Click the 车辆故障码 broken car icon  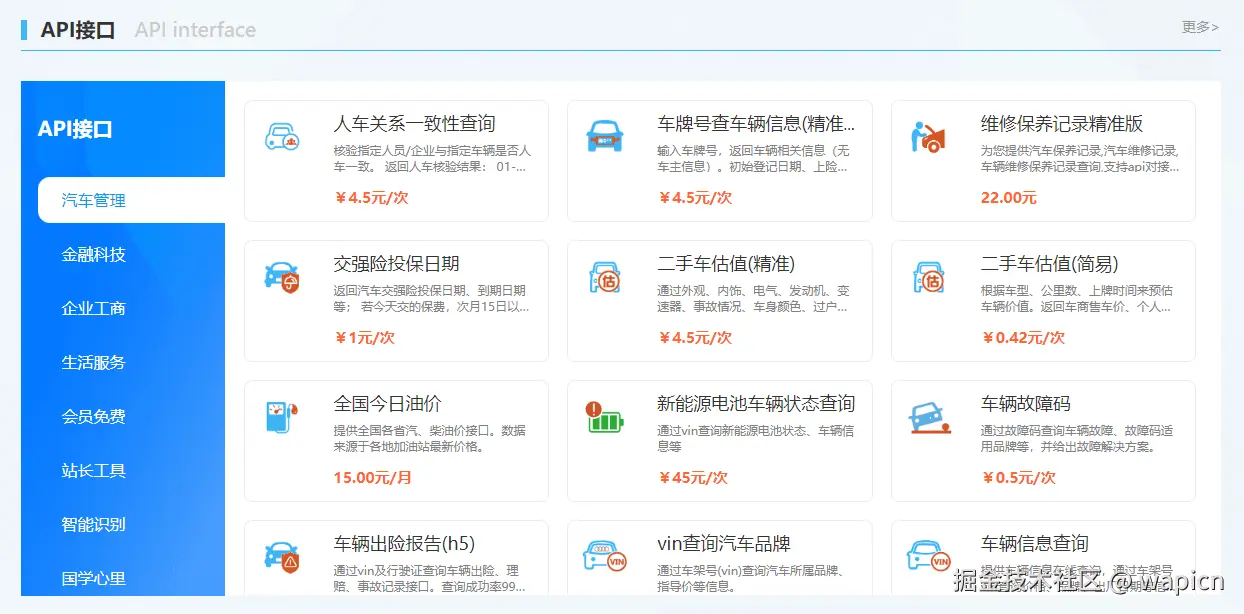[x=928, y=419]
